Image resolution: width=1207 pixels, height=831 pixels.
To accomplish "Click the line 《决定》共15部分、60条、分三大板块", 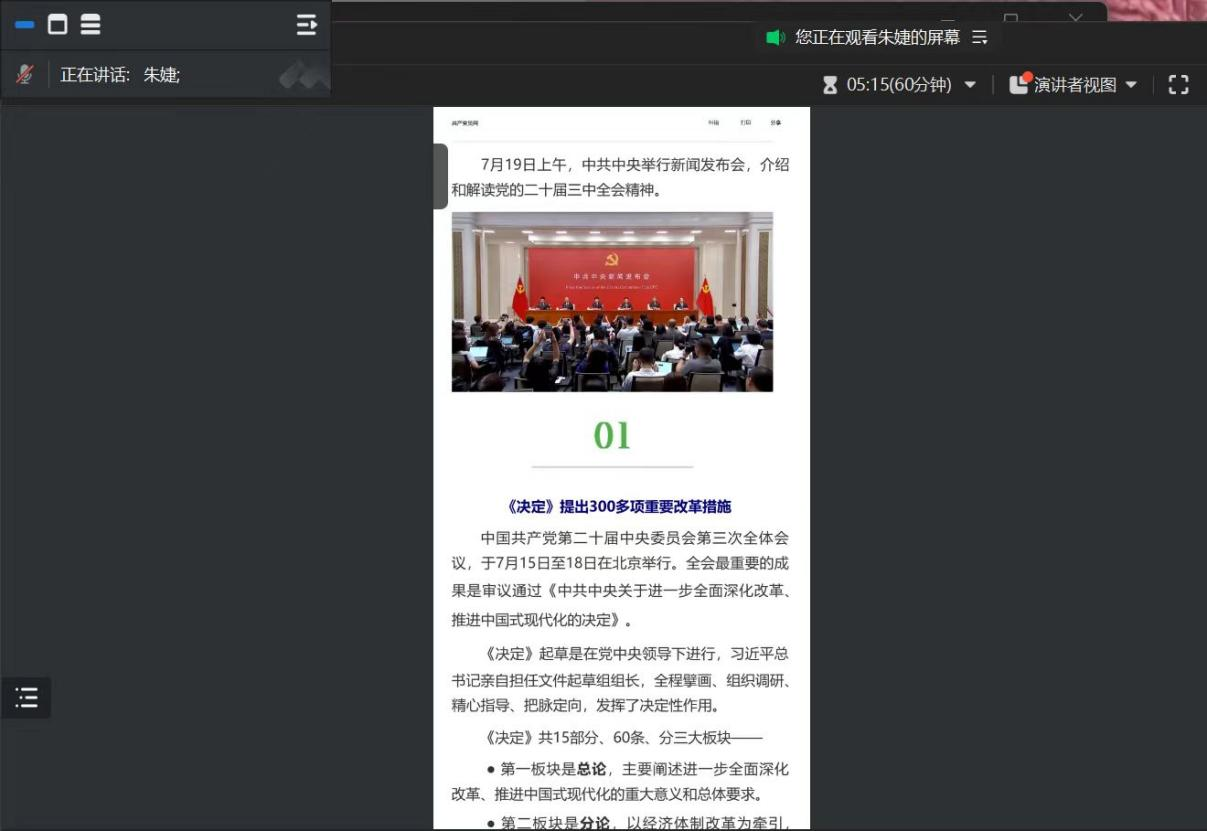I will 622,738.
